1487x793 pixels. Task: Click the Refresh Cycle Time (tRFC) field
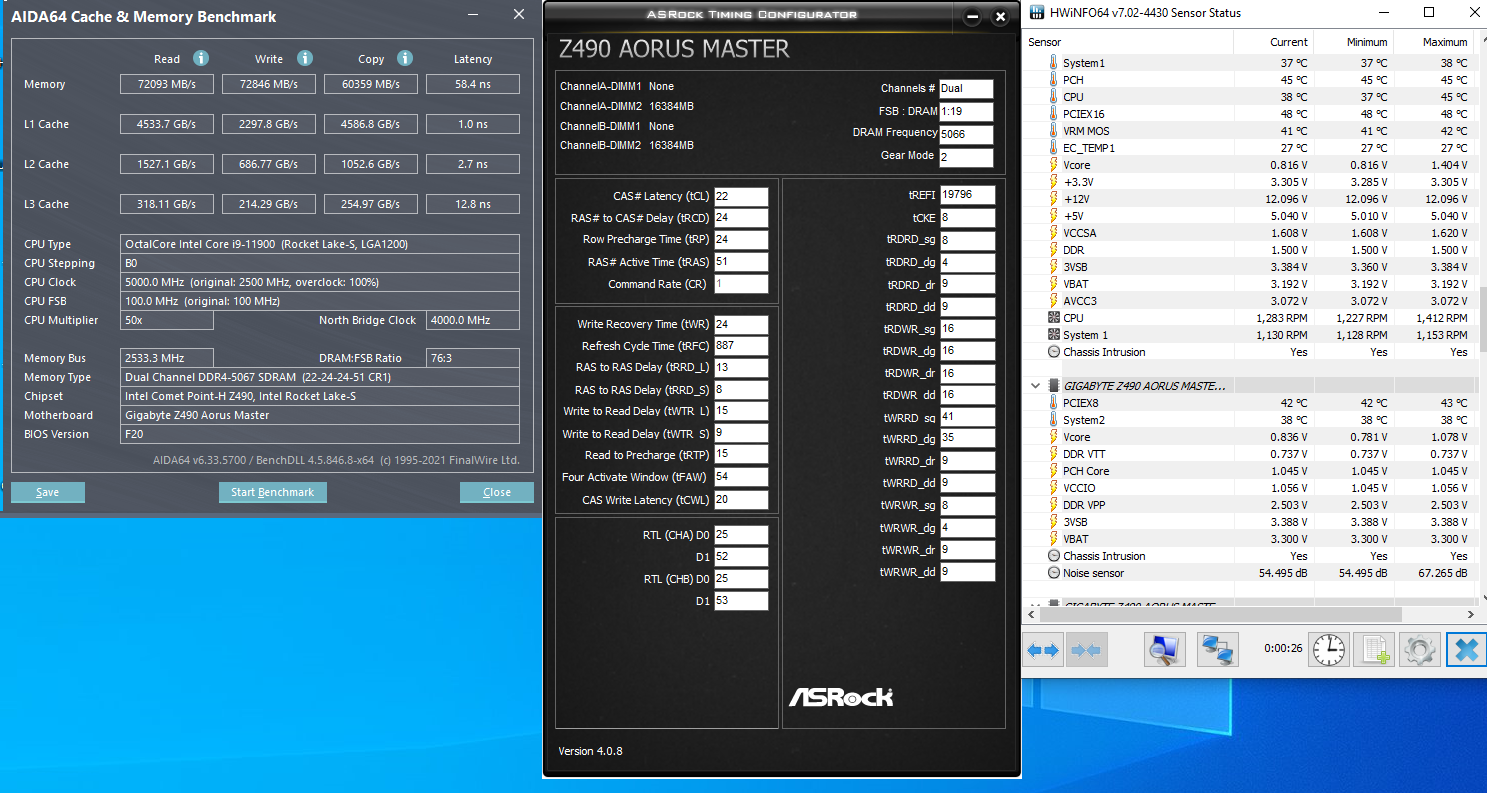[x=741, y=346]
